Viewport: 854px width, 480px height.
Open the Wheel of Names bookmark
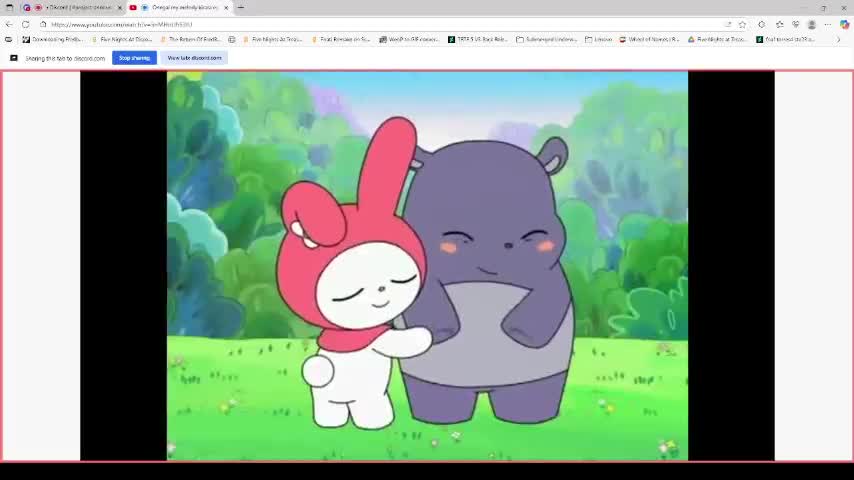pyautogui.click(x=650, y=39)
